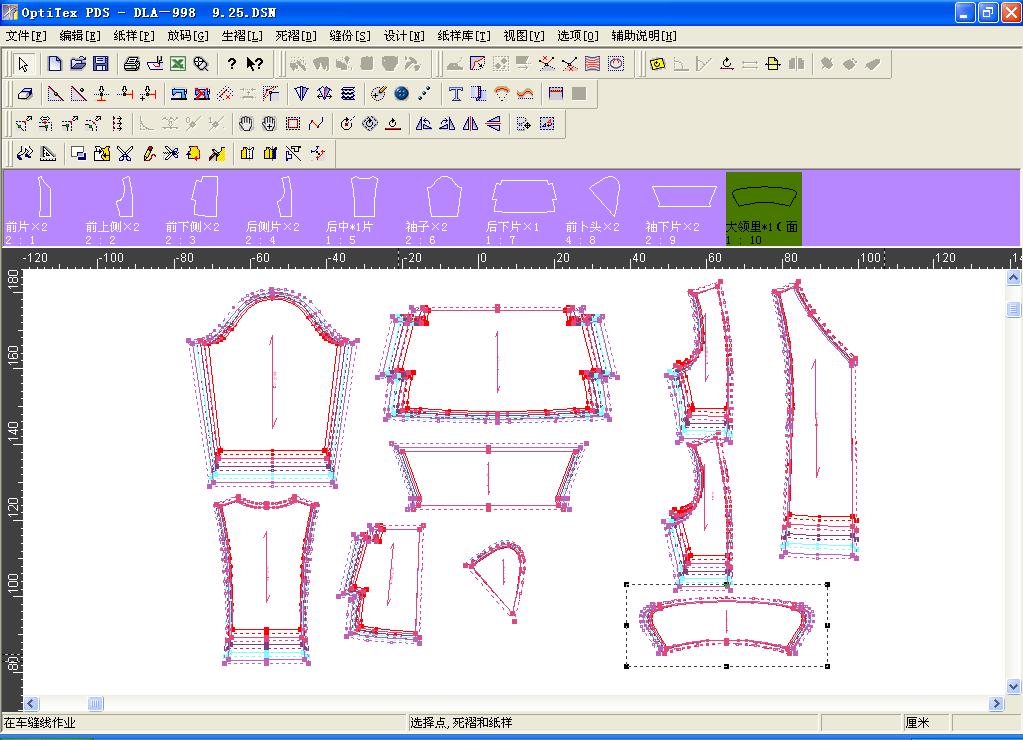Select the polyline zigzag draw tool
The image size is (1023, 740).
[316, 123]
